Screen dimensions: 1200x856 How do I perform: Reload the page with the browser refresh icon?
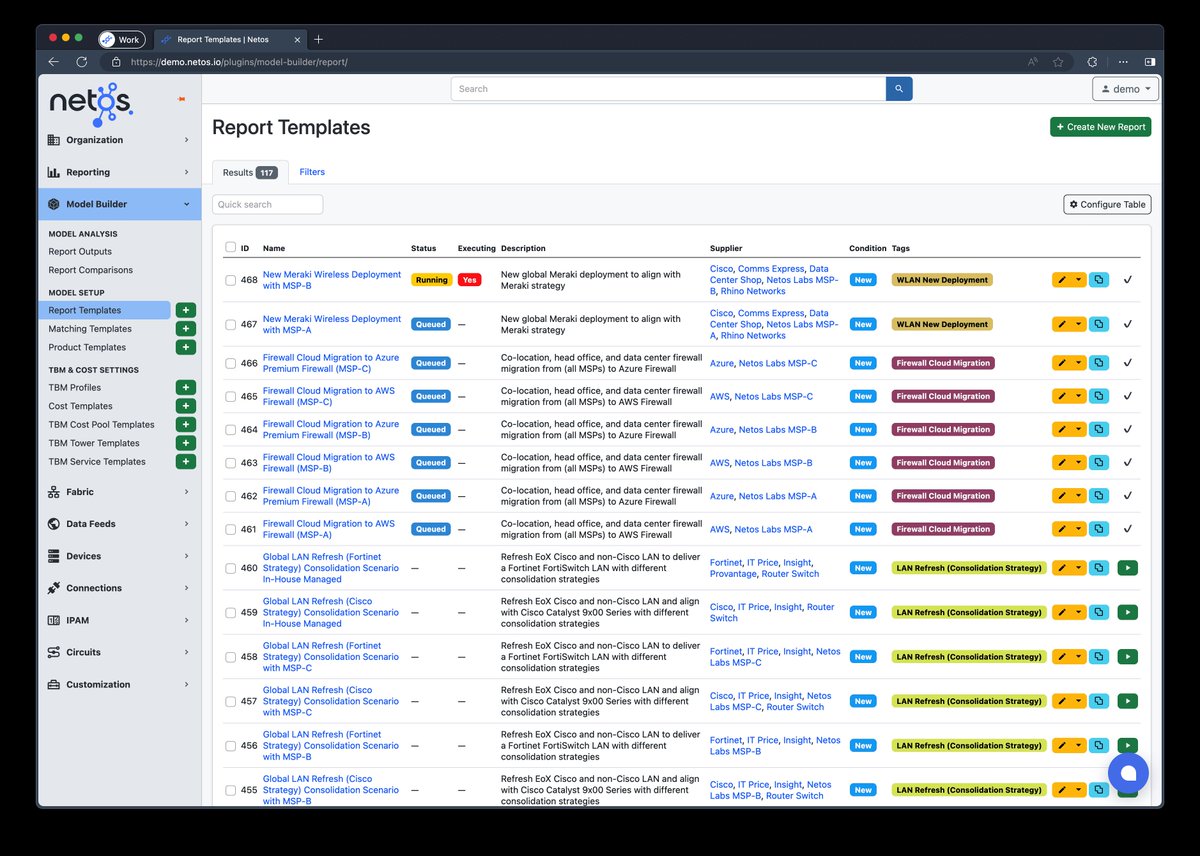click(80, 62)
